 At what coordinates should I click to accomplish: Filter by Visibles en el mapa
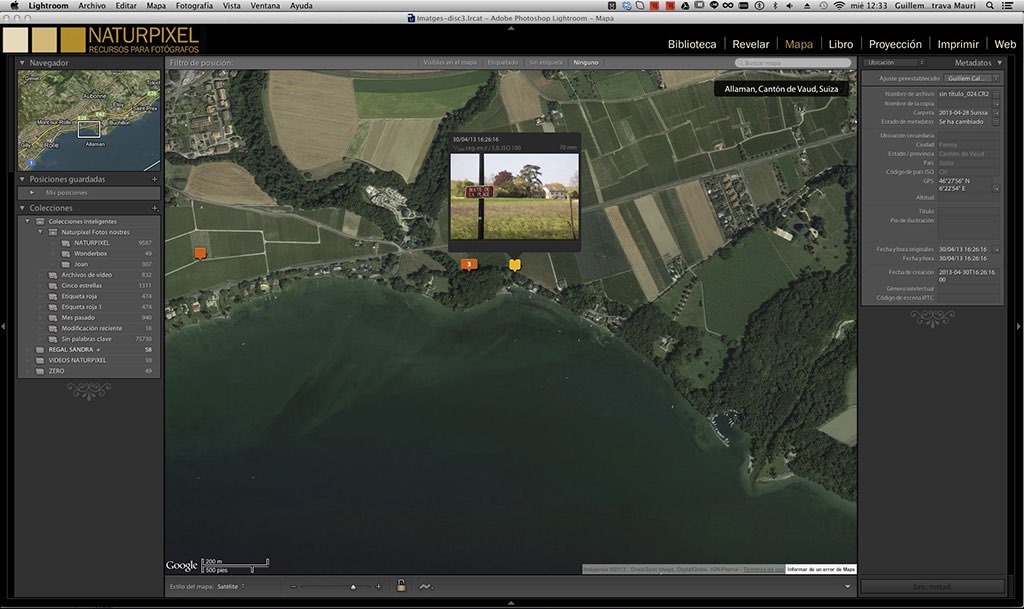450,63
